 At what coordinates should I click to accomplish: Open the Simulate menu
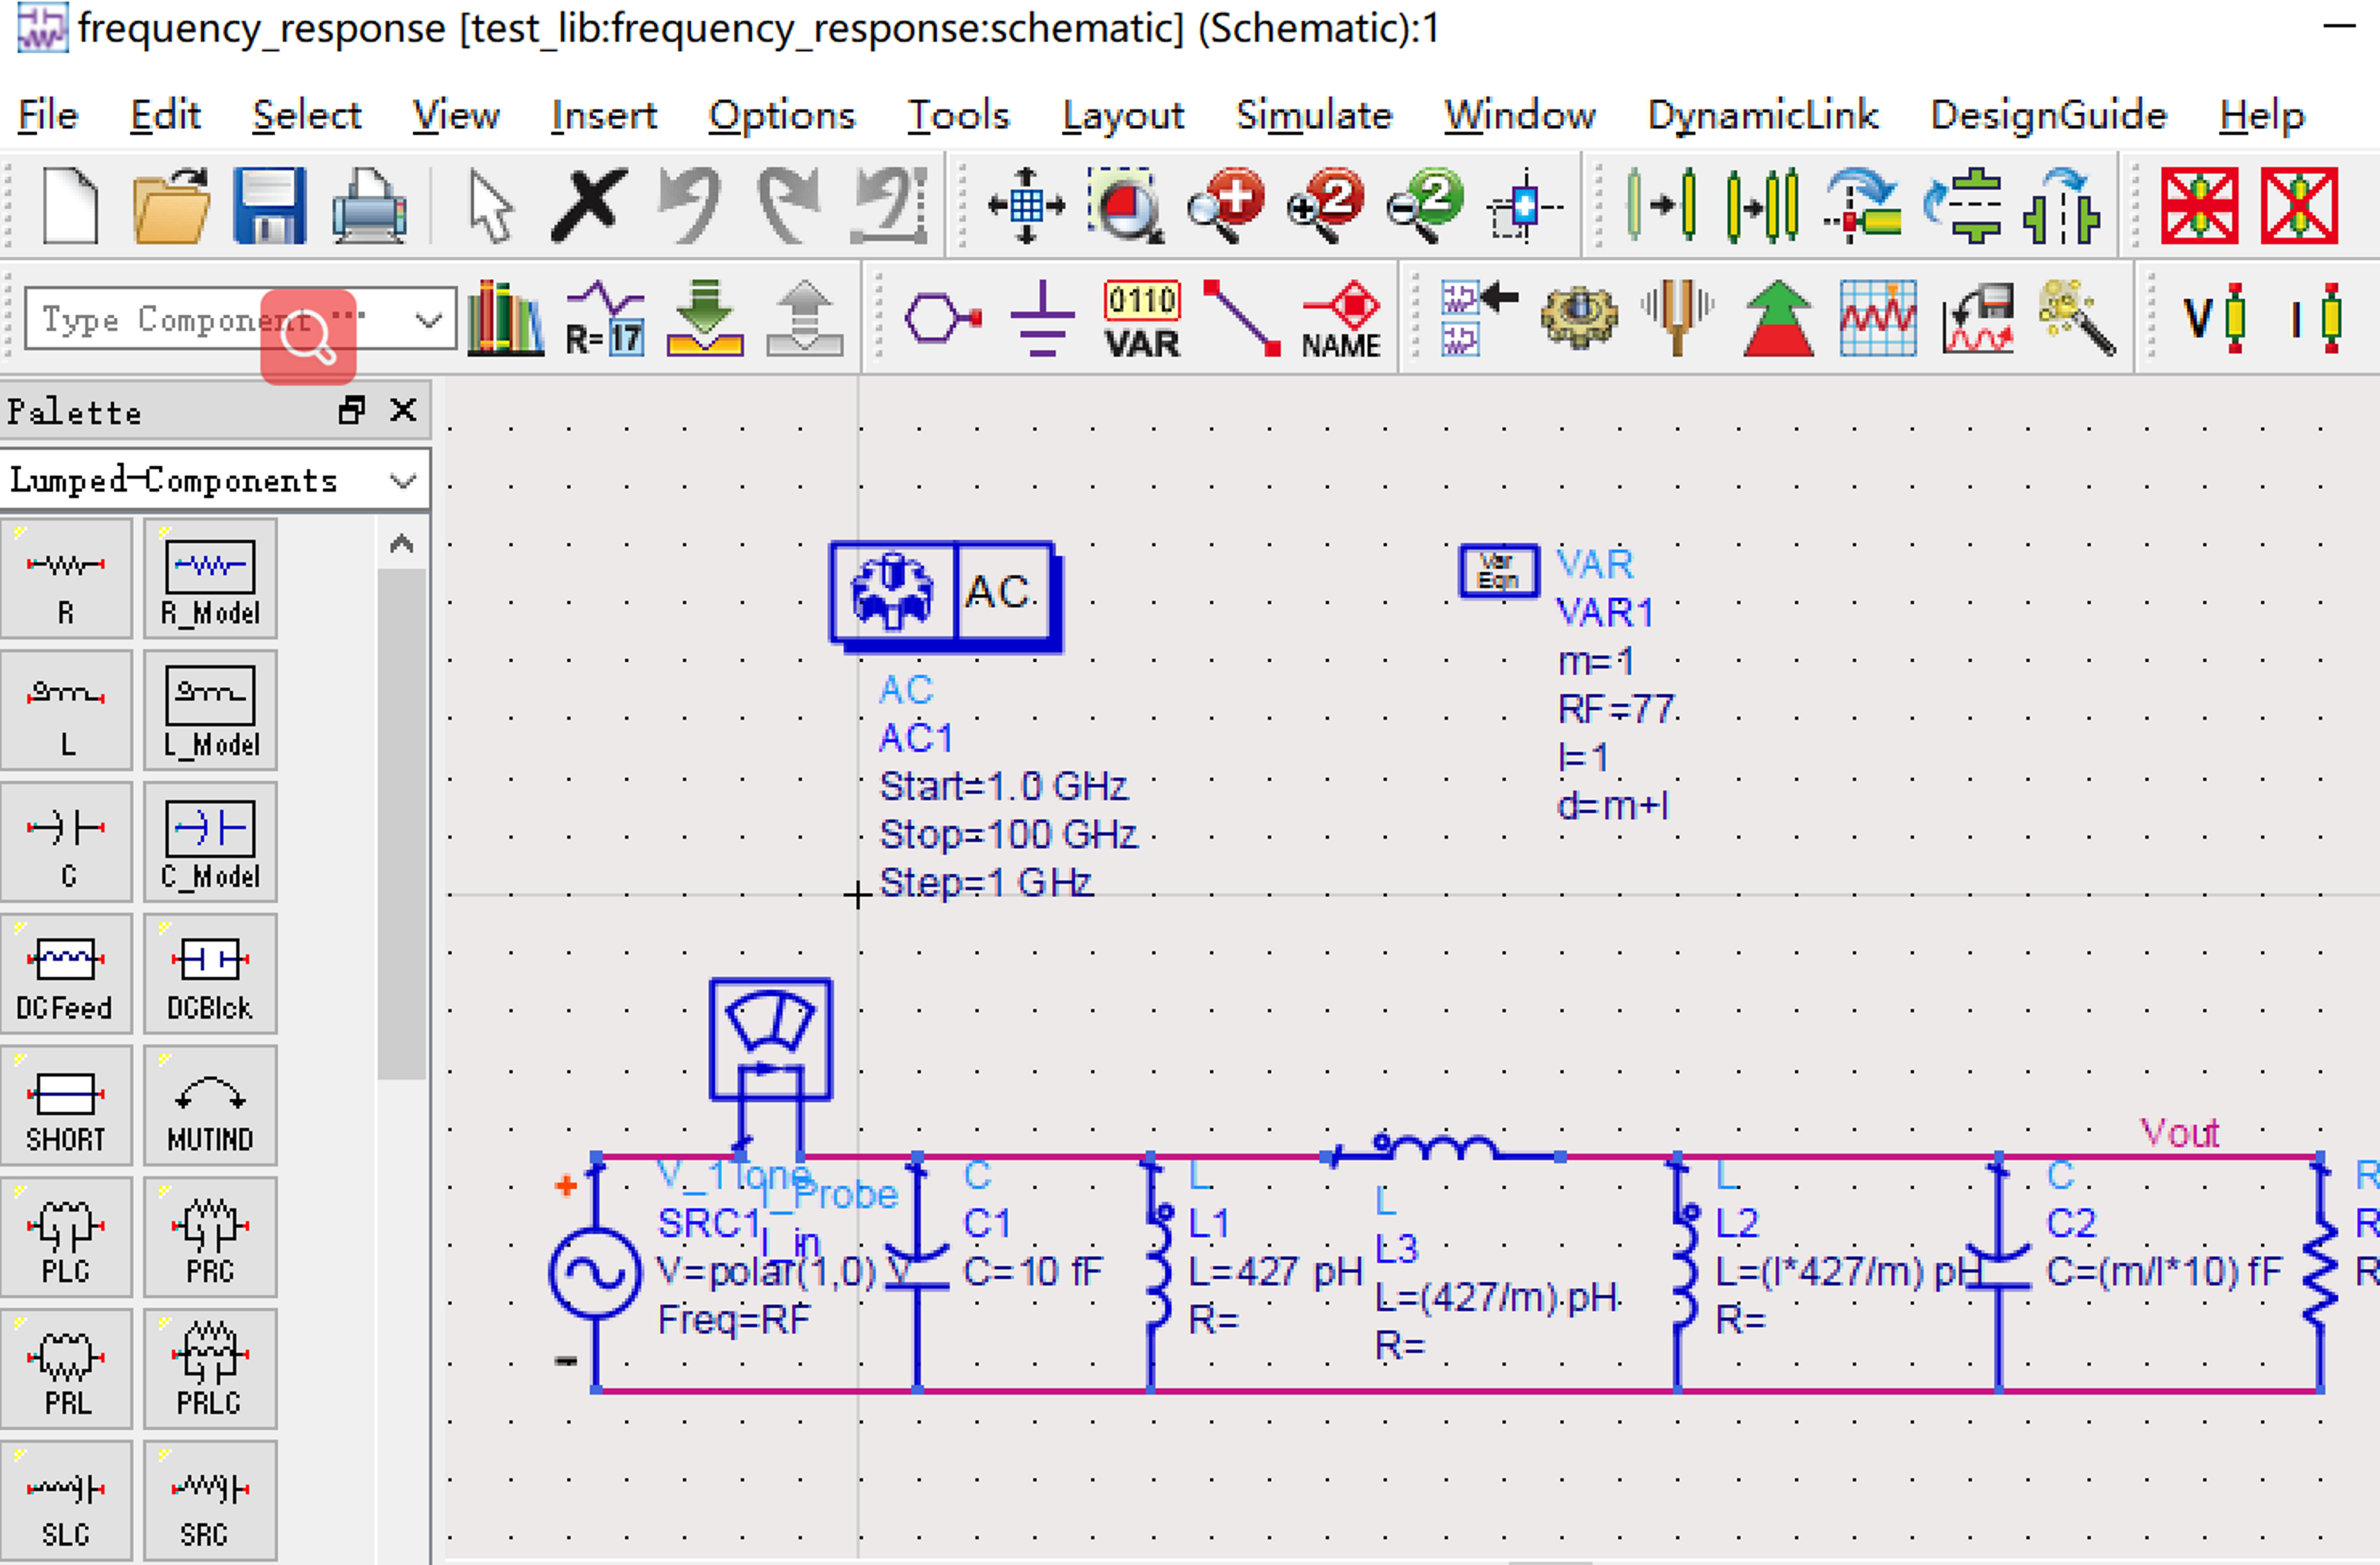click(1313, 115)
